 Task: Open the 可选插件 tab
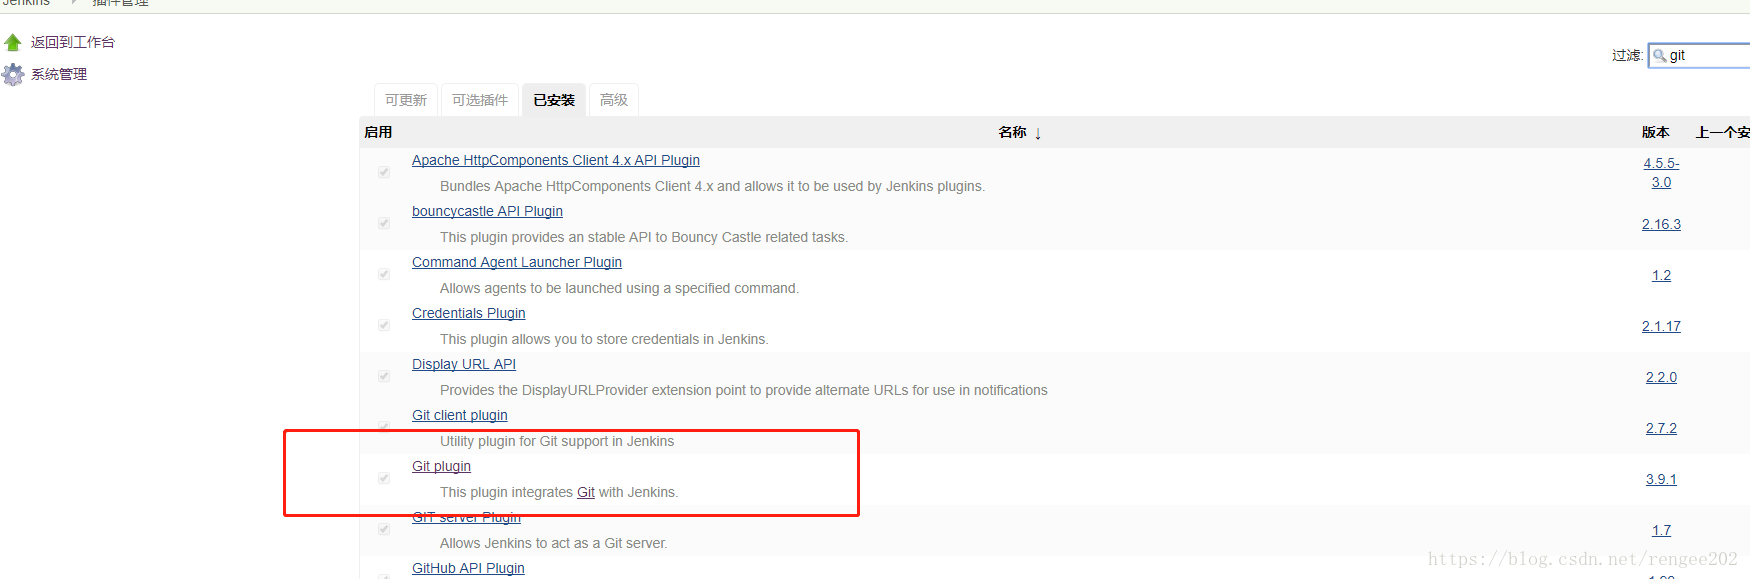tap(480, 100)
